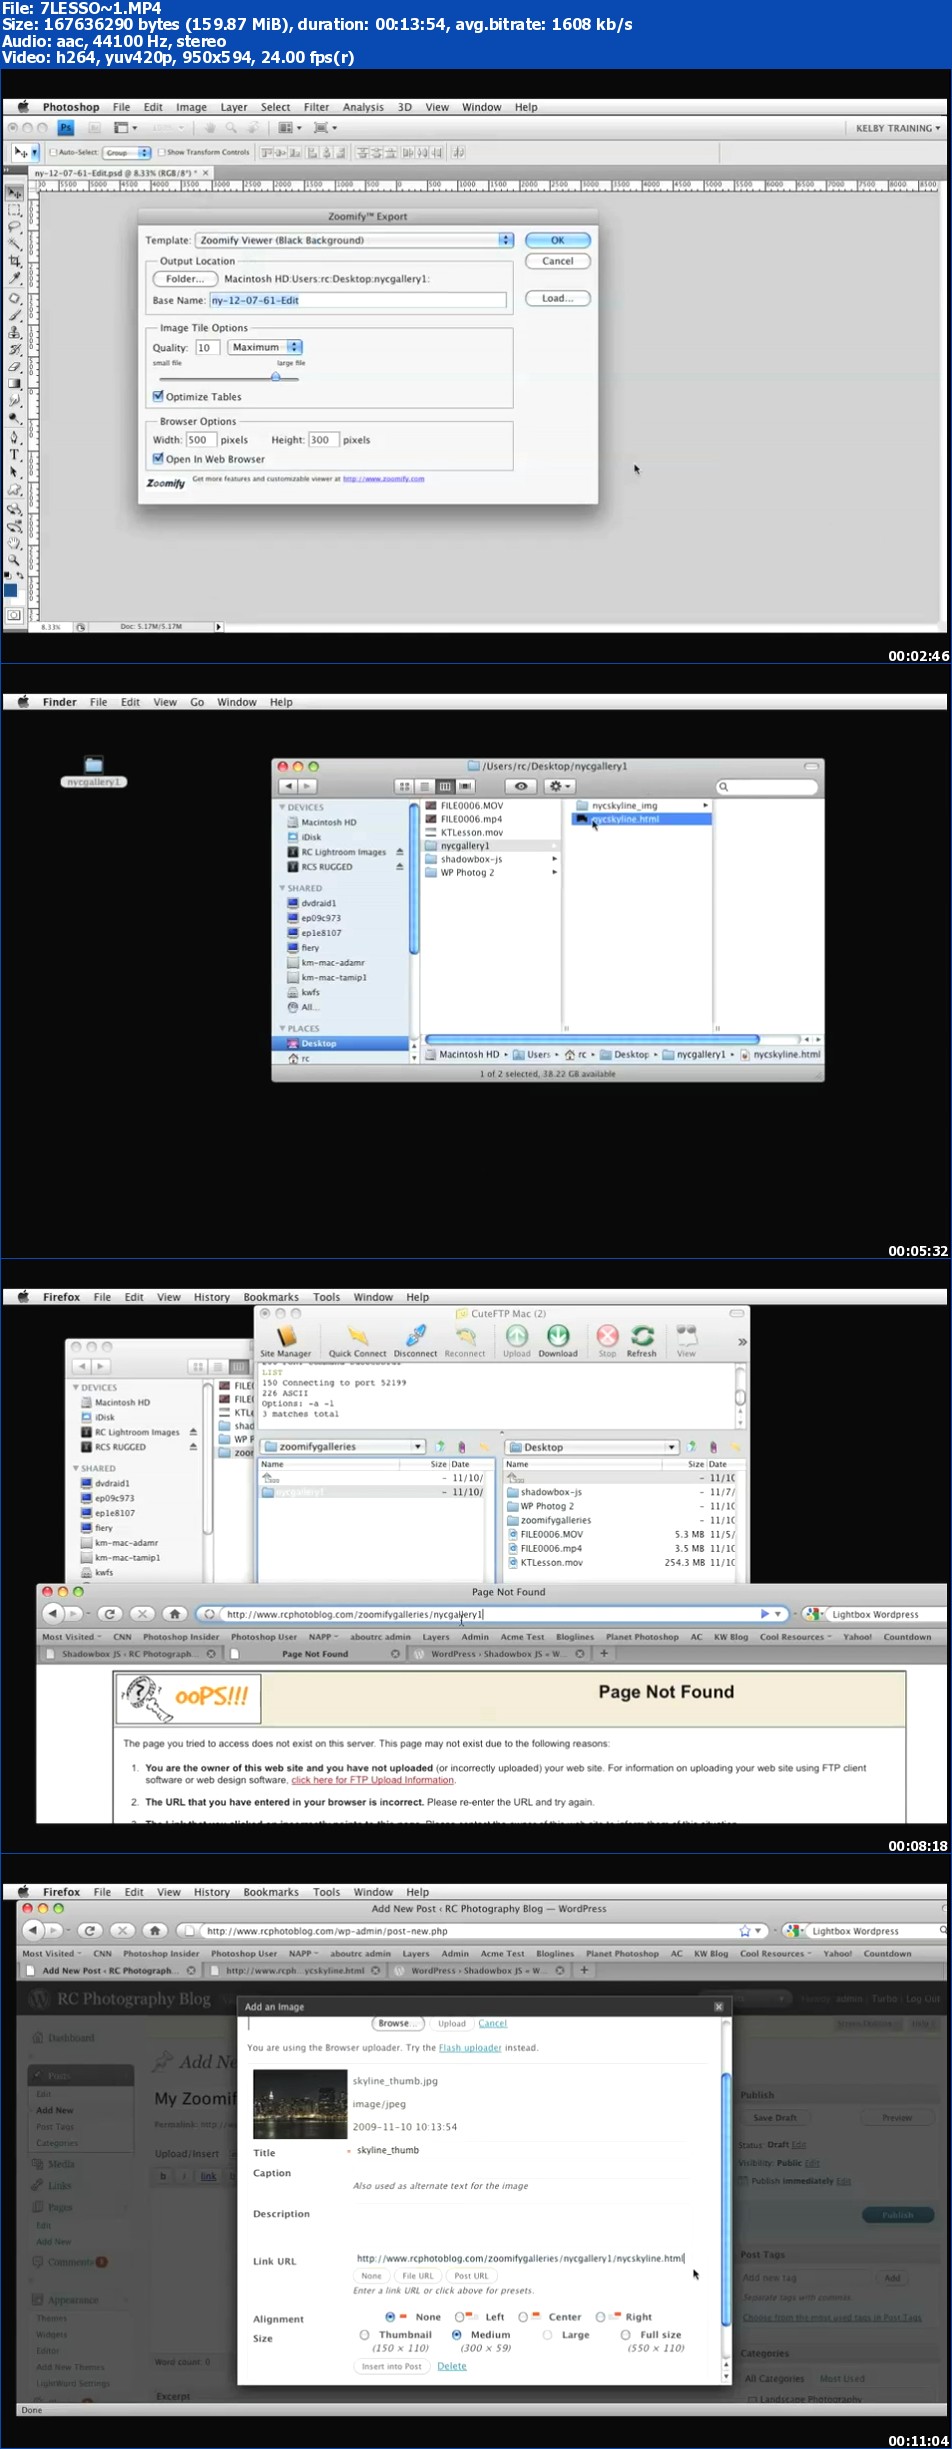Select the Crop tool in Photoshop
952x2449 pixels.
pyautogui.click(x=15, y=261)
